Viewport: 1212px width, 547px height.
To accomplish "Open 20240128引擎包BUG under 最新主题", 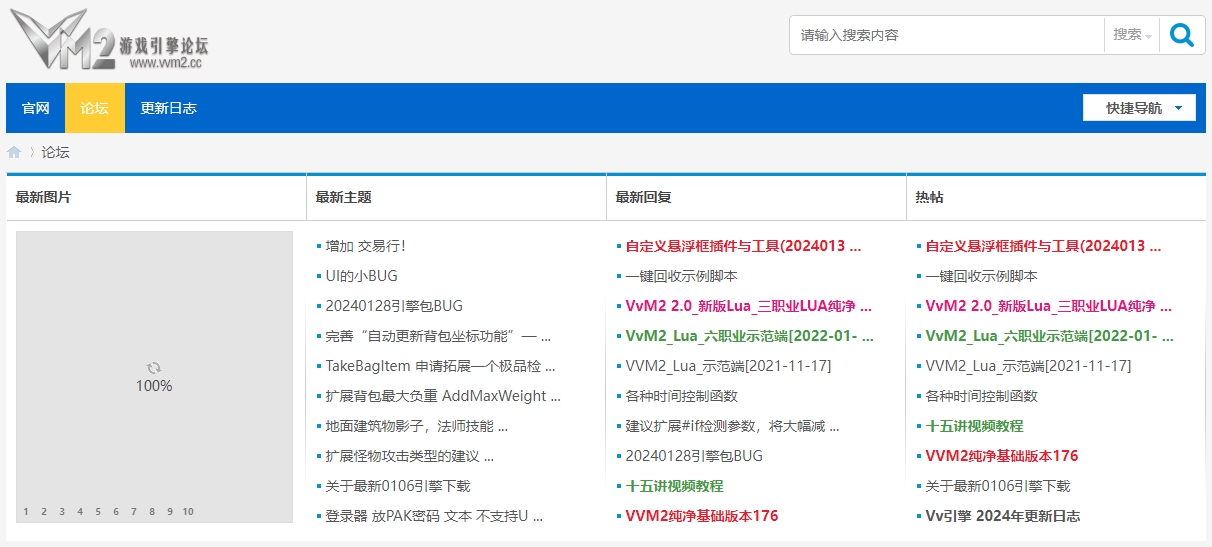I will (394, 306).
